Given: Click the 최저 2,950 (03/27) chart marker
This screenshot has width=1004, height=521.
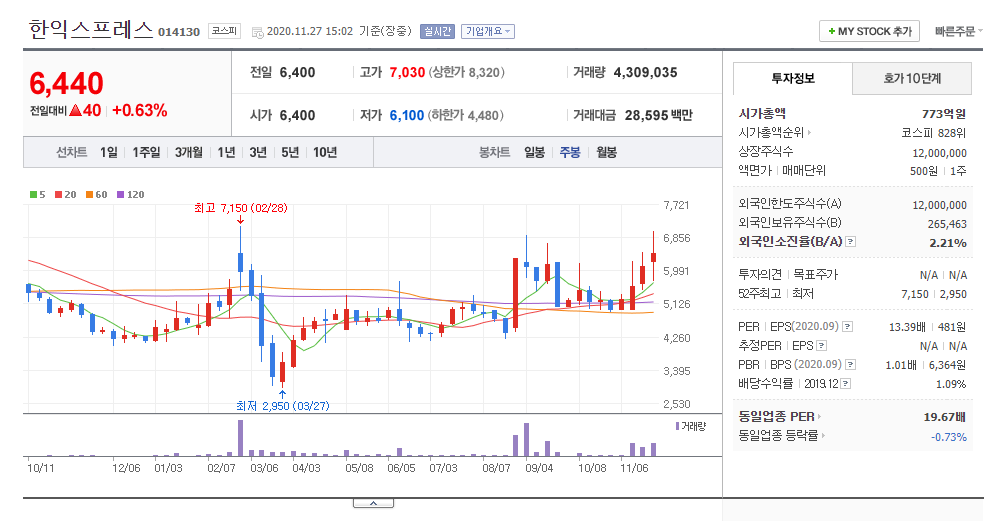Looking at the screenshot, I should [282, 406].
